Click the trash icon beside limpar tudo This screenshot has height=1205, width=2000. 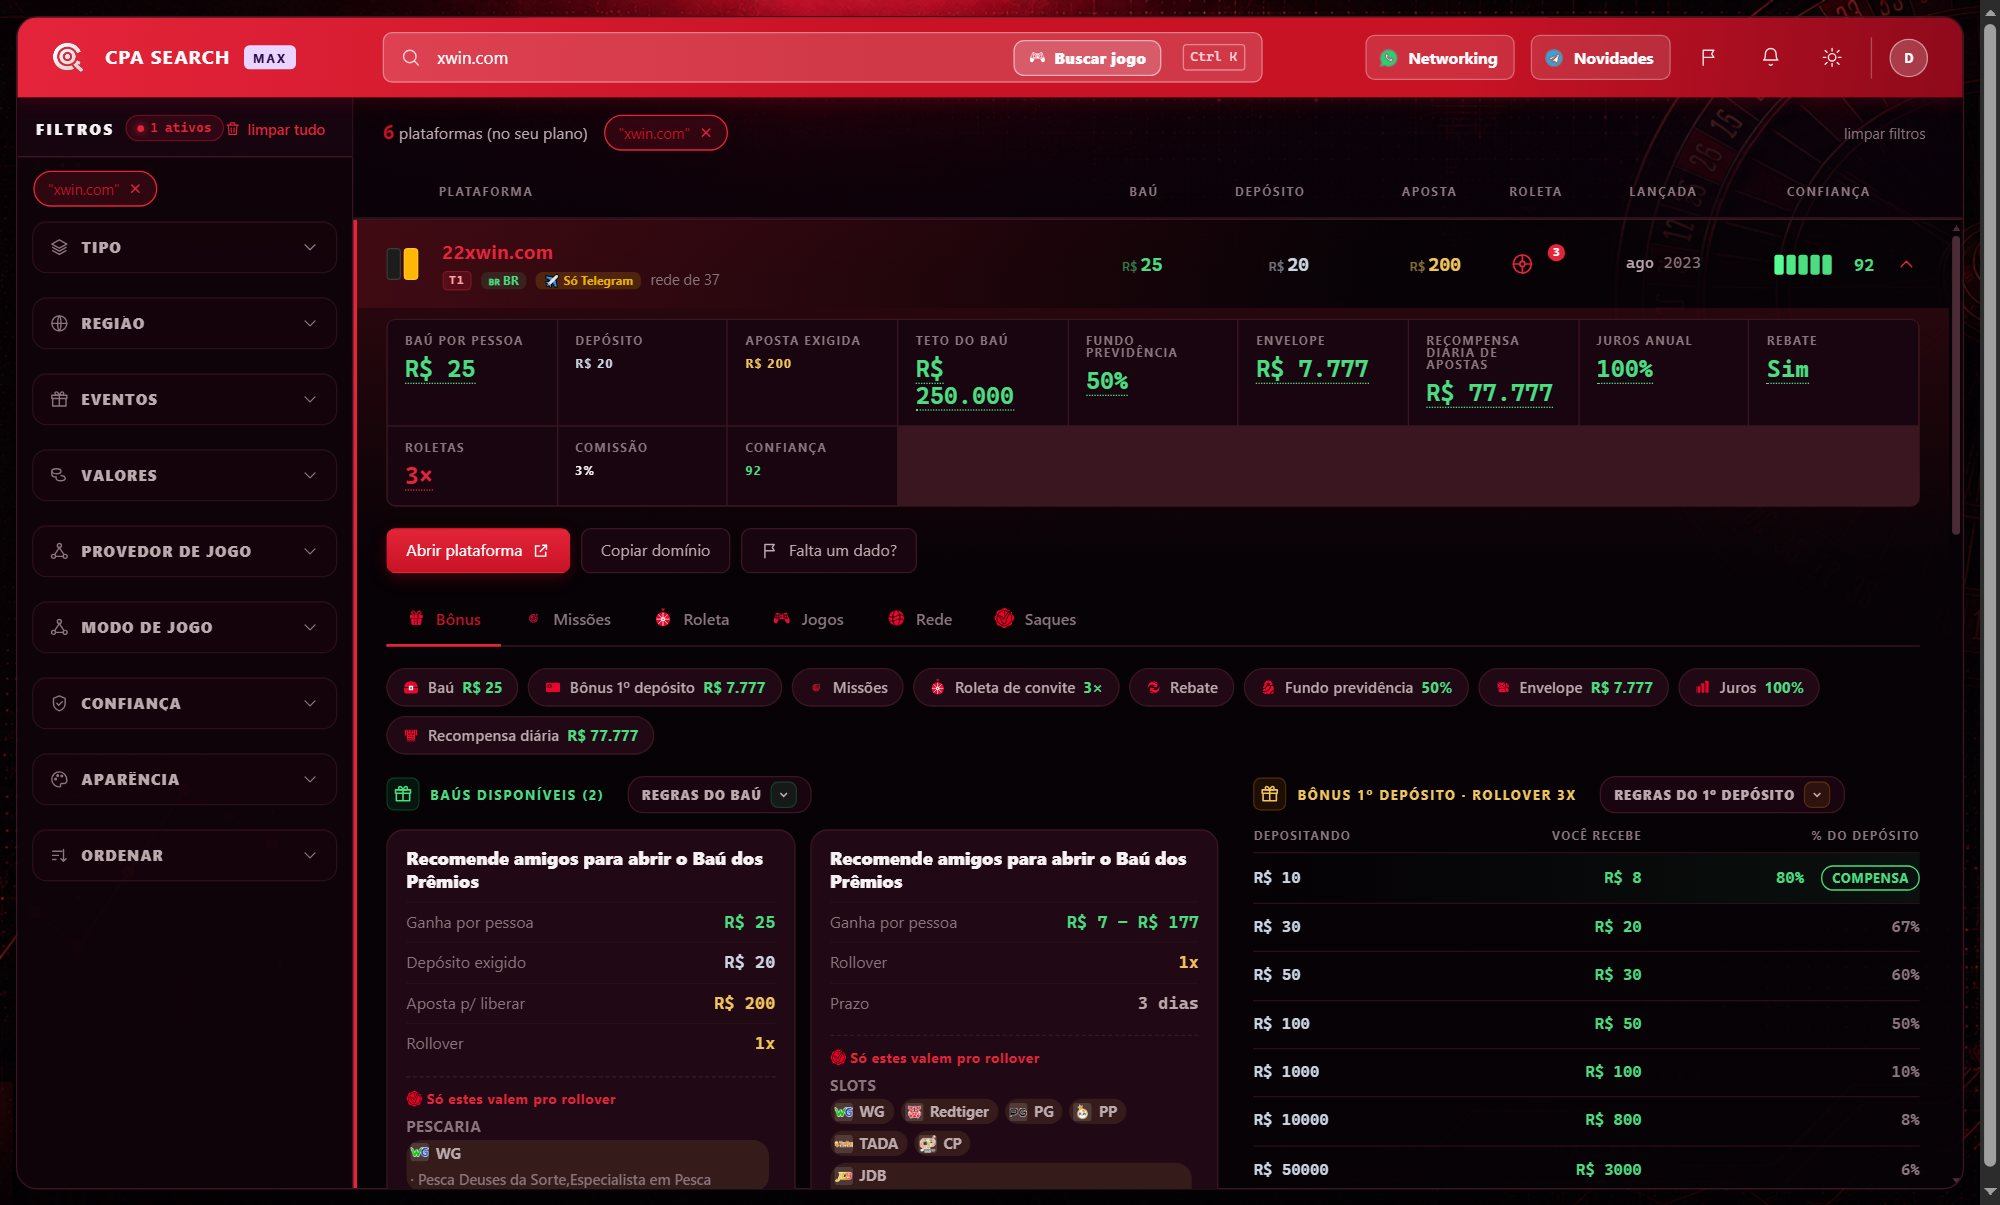(x=233, y=129)
